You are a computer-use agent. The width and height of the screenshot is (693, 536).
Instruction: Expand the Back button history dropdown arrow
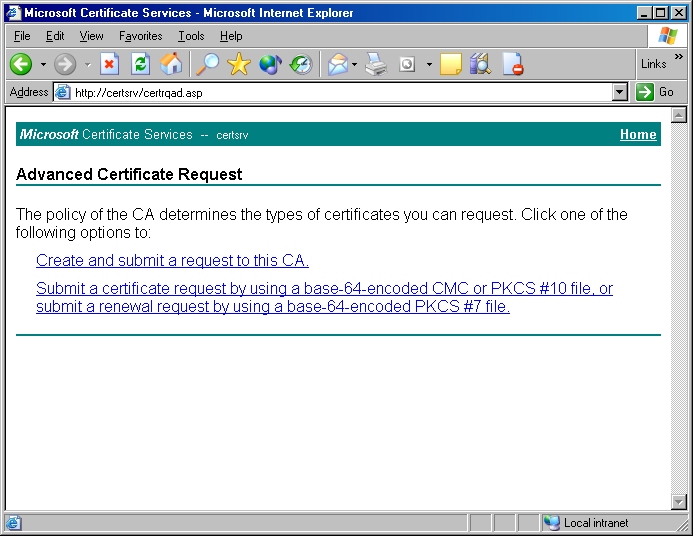[43, 64]
